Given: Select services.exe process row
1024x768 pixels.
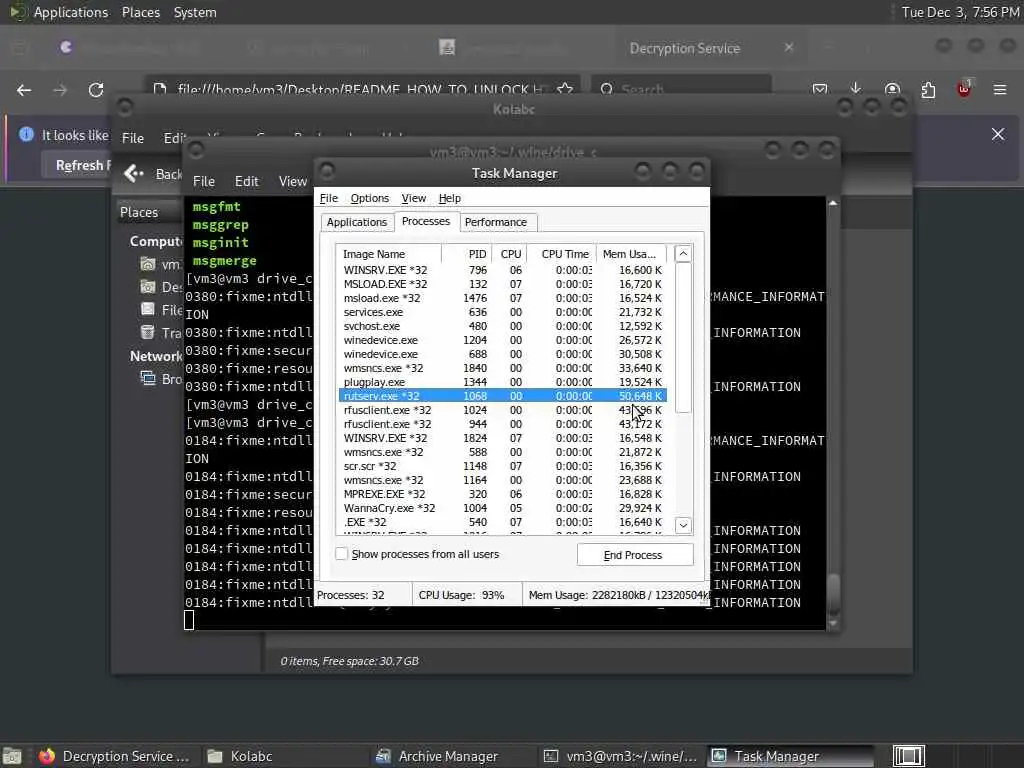Looking at the screenshot, I should pos(502,312).
